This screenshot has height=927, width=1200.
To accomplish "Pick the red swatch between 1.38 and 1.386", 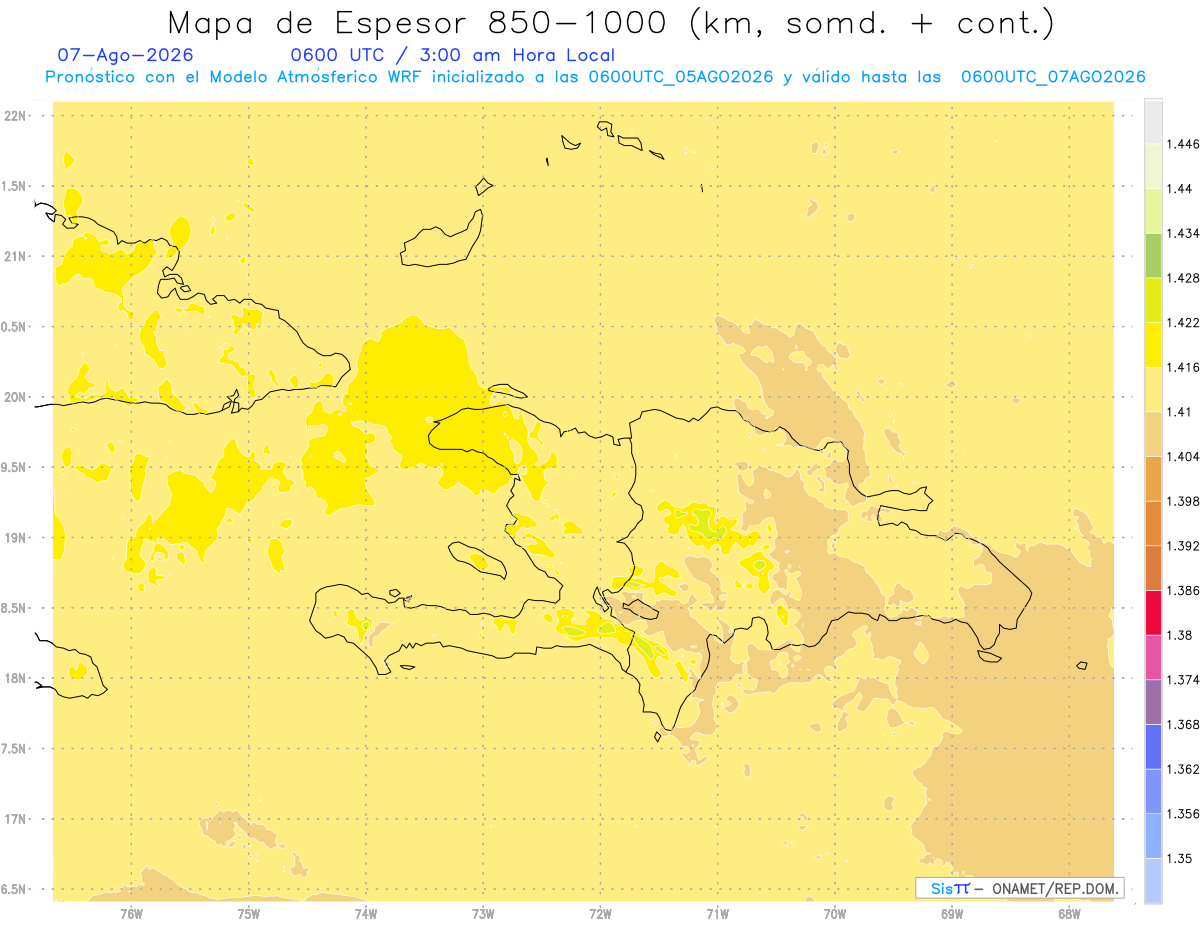I will 1153,613.
